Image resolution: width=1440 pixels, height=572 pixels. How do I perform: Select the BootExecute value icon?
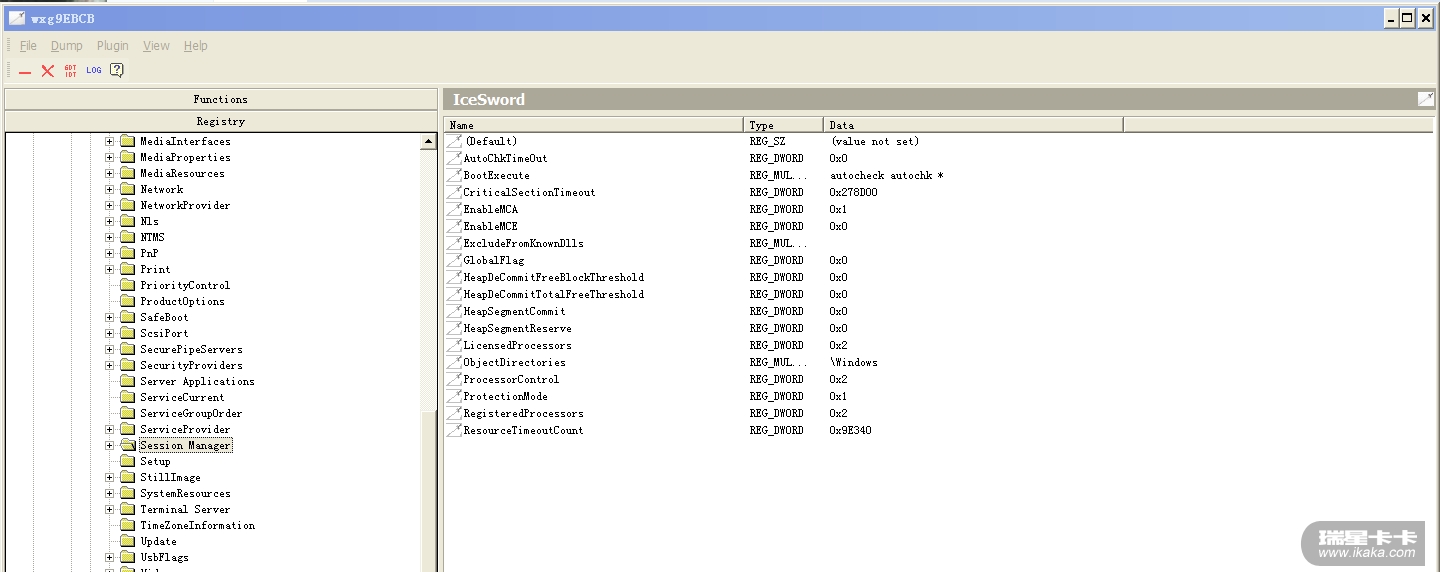point(454,175)
